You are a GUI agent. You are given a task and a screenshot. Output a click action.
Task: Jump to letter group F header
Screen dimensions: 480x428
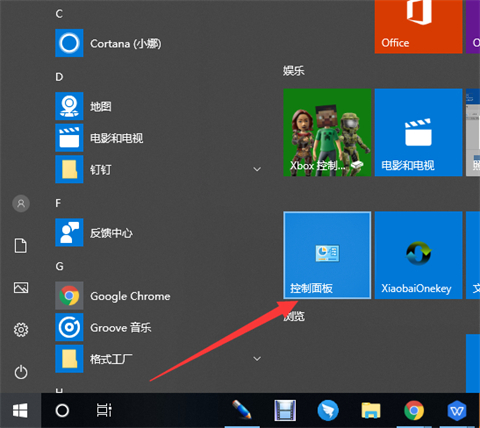(x=58, y=203)
